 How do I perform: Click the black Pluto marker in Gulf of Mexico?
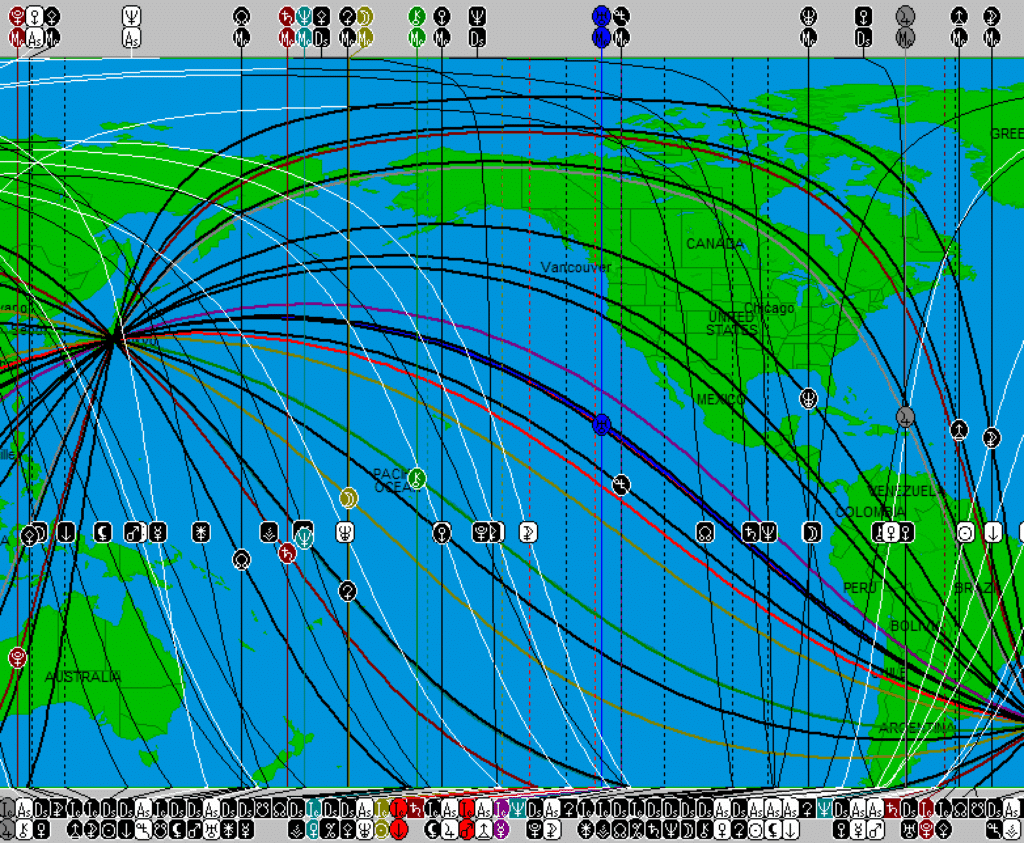(809, 399)
